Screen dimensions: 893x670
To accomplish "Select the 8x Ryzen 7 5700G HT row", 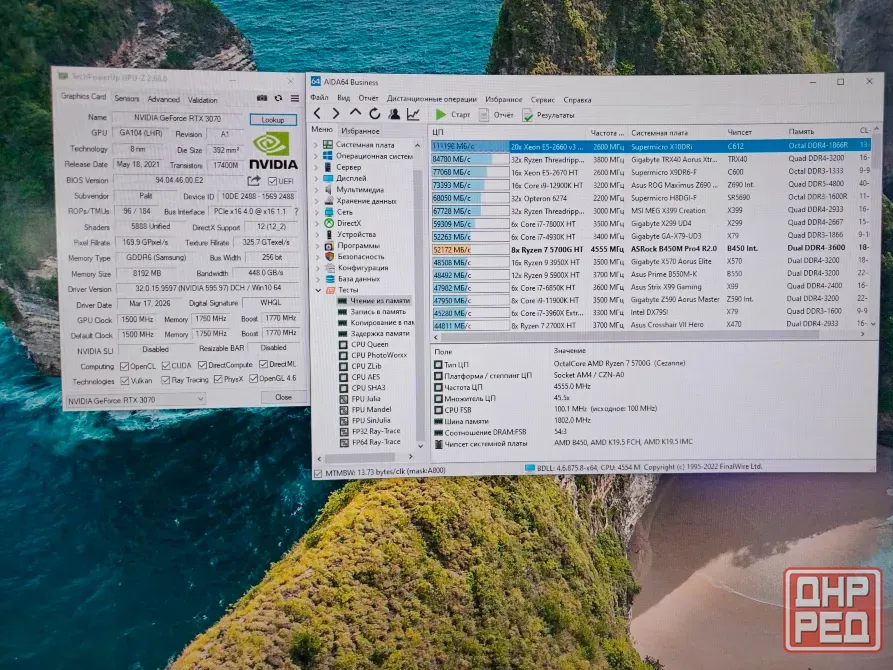I will (650, 250).
